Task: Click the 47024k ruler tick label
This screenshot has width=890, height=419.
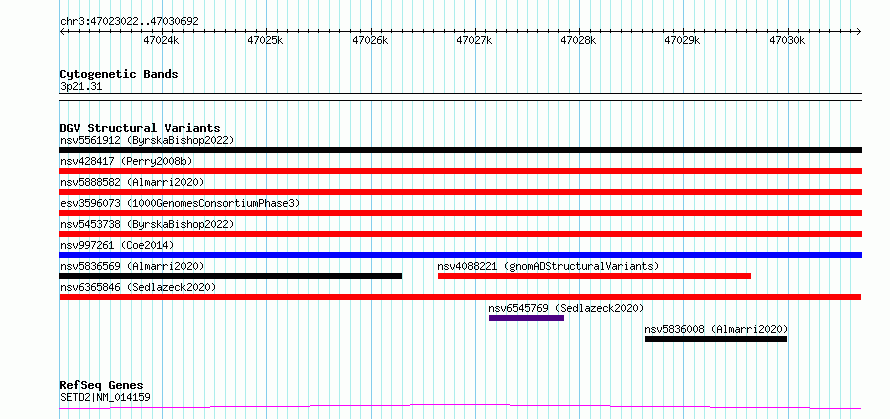Action: (x=161, y=41)
